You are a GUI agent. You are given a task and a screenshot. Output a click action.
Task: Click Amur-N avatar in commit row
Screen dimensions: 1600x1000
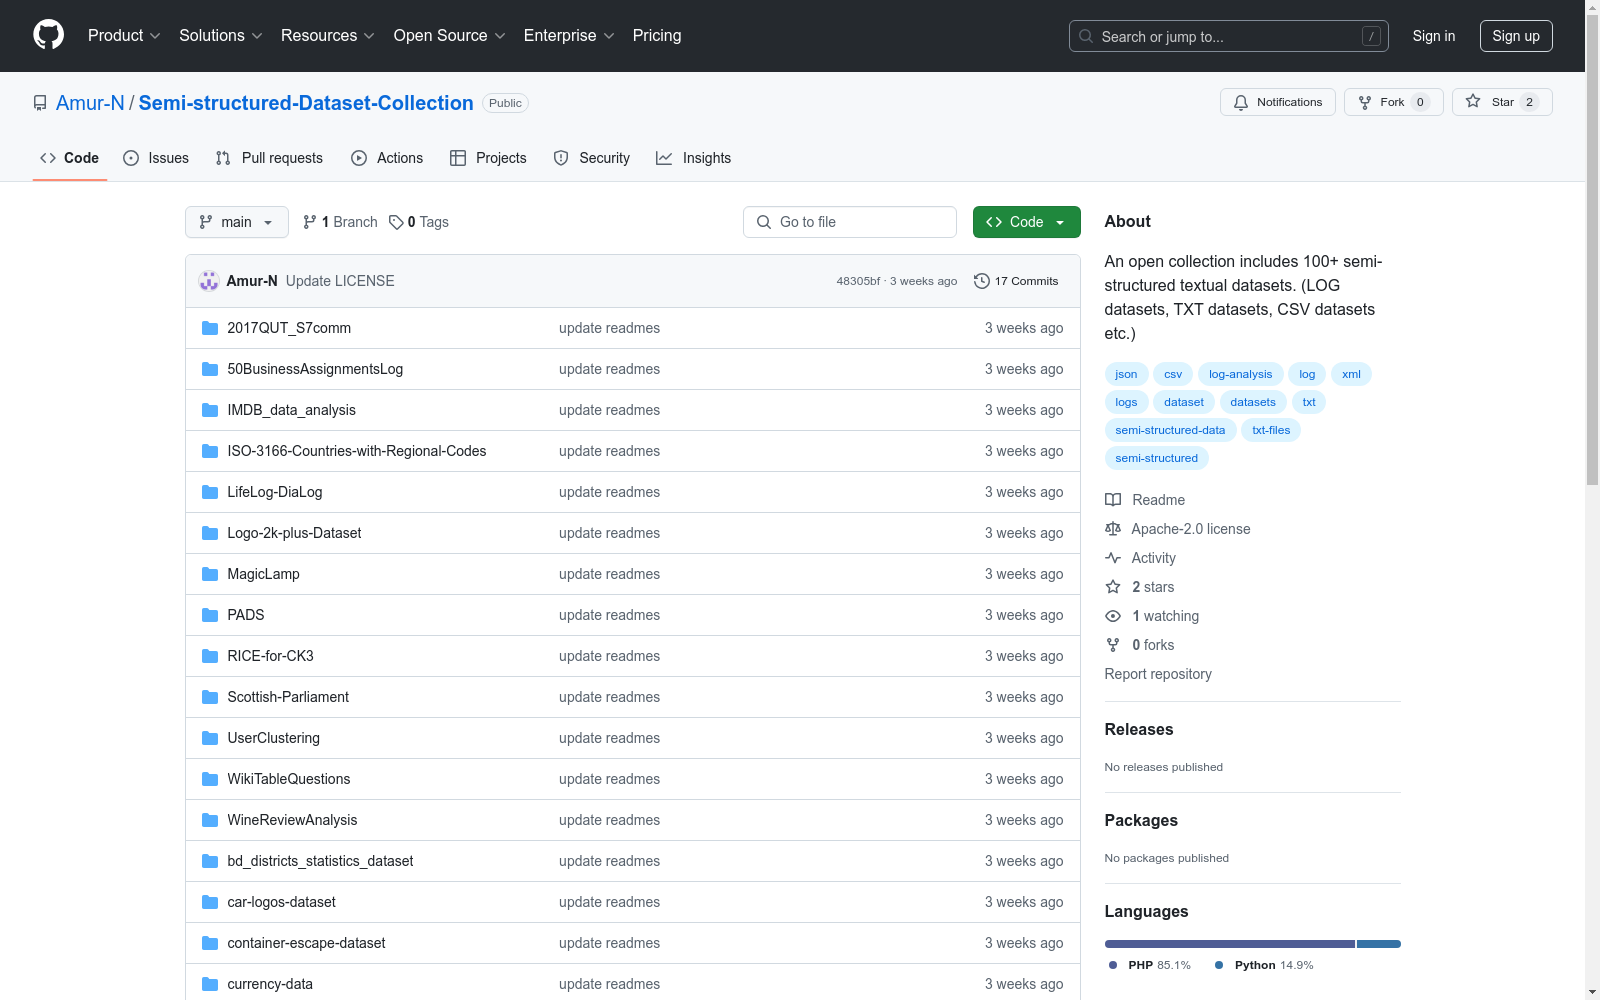pyautogui.click(x=209, y=281)
